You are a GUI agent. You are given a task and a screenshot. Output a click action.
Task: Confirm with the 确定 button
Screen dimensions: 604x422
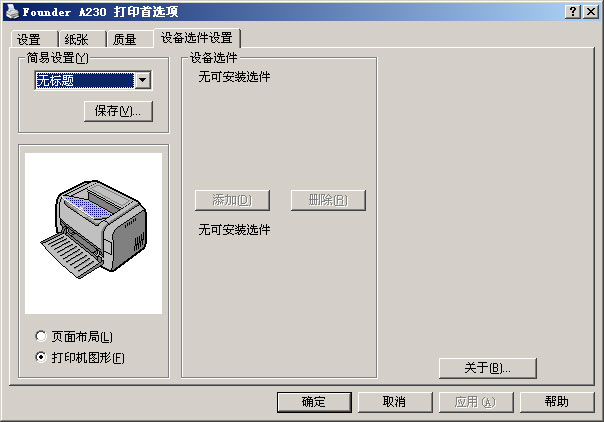(x=314, y=402)
